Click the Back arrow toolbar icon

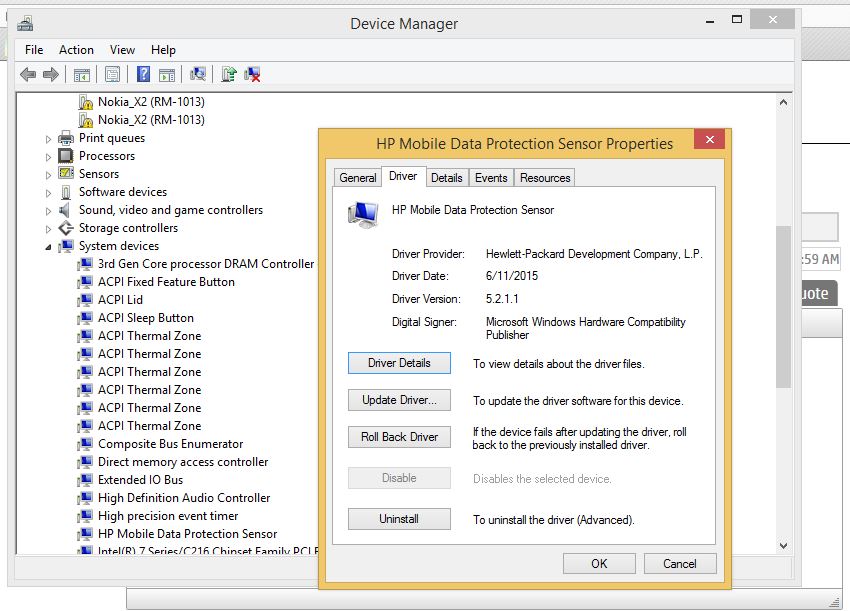28,74
